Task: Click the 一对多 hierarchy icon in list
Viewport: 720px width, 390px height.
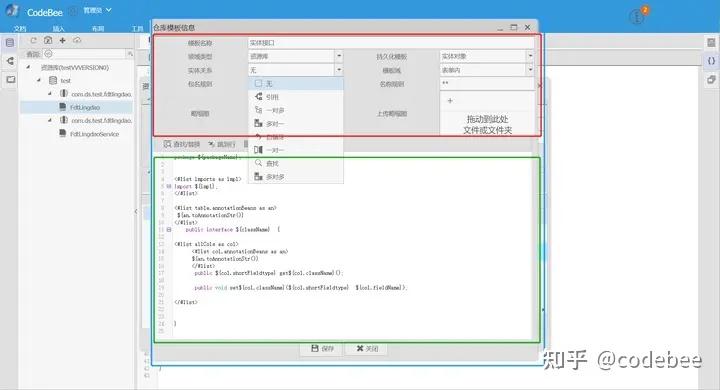Action: (x=259, y=110)
